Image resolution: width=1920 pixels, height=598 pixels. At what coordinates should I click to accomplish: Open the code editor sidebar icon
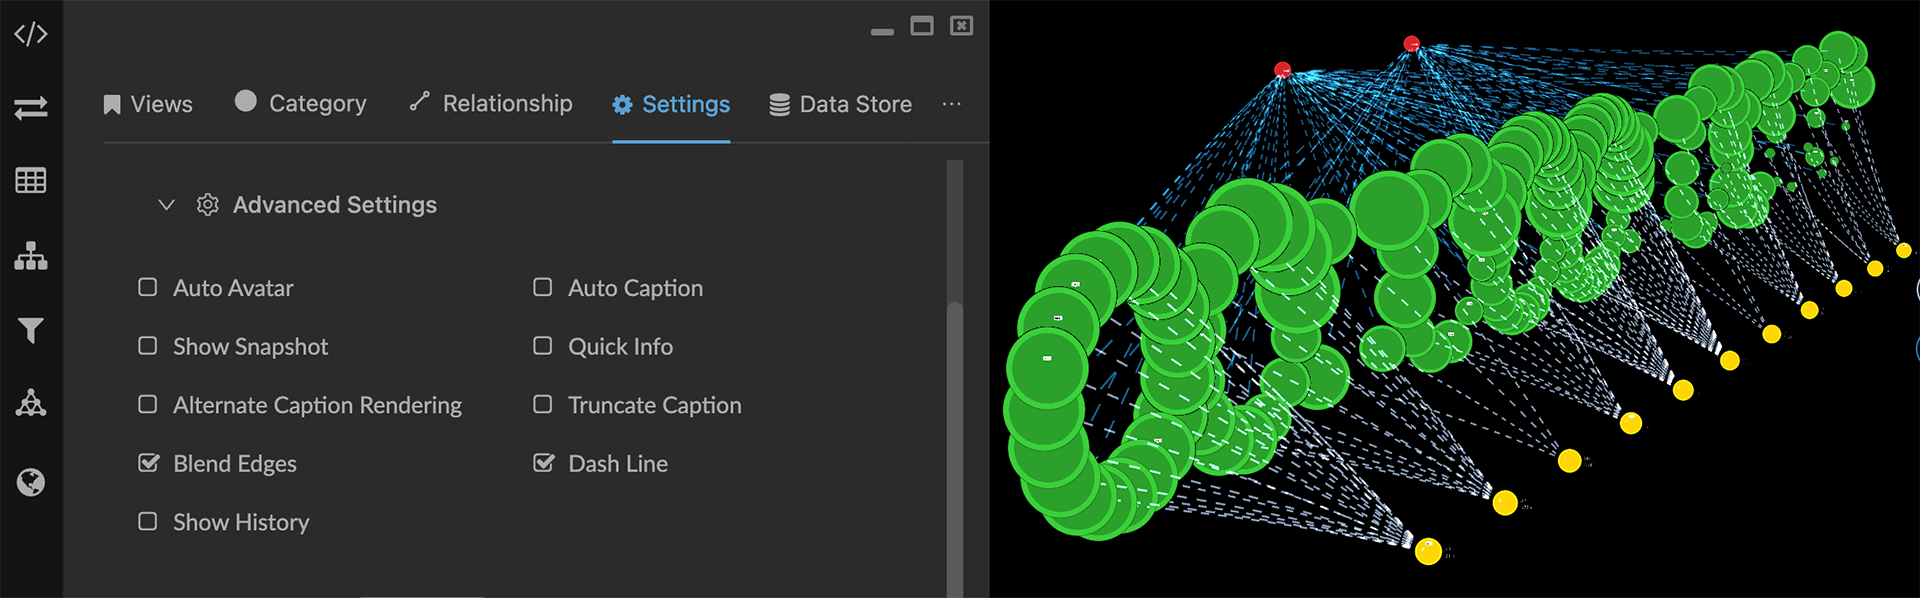31,34
